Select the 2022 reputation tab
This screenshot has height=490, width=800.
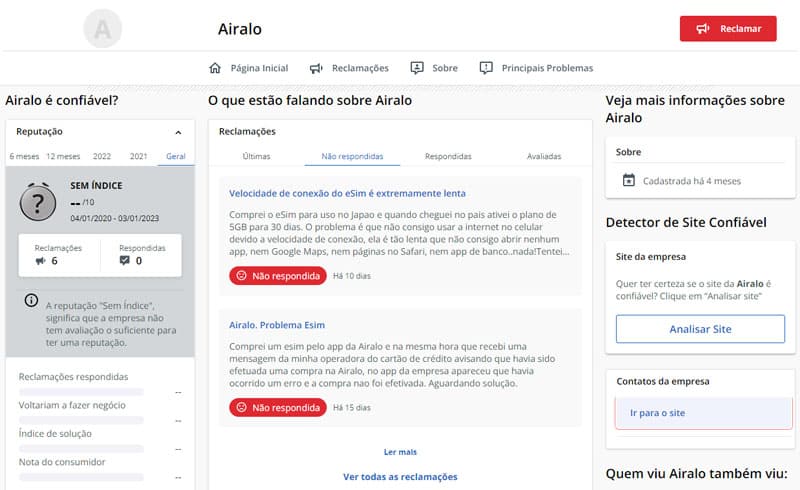[102, 156]
